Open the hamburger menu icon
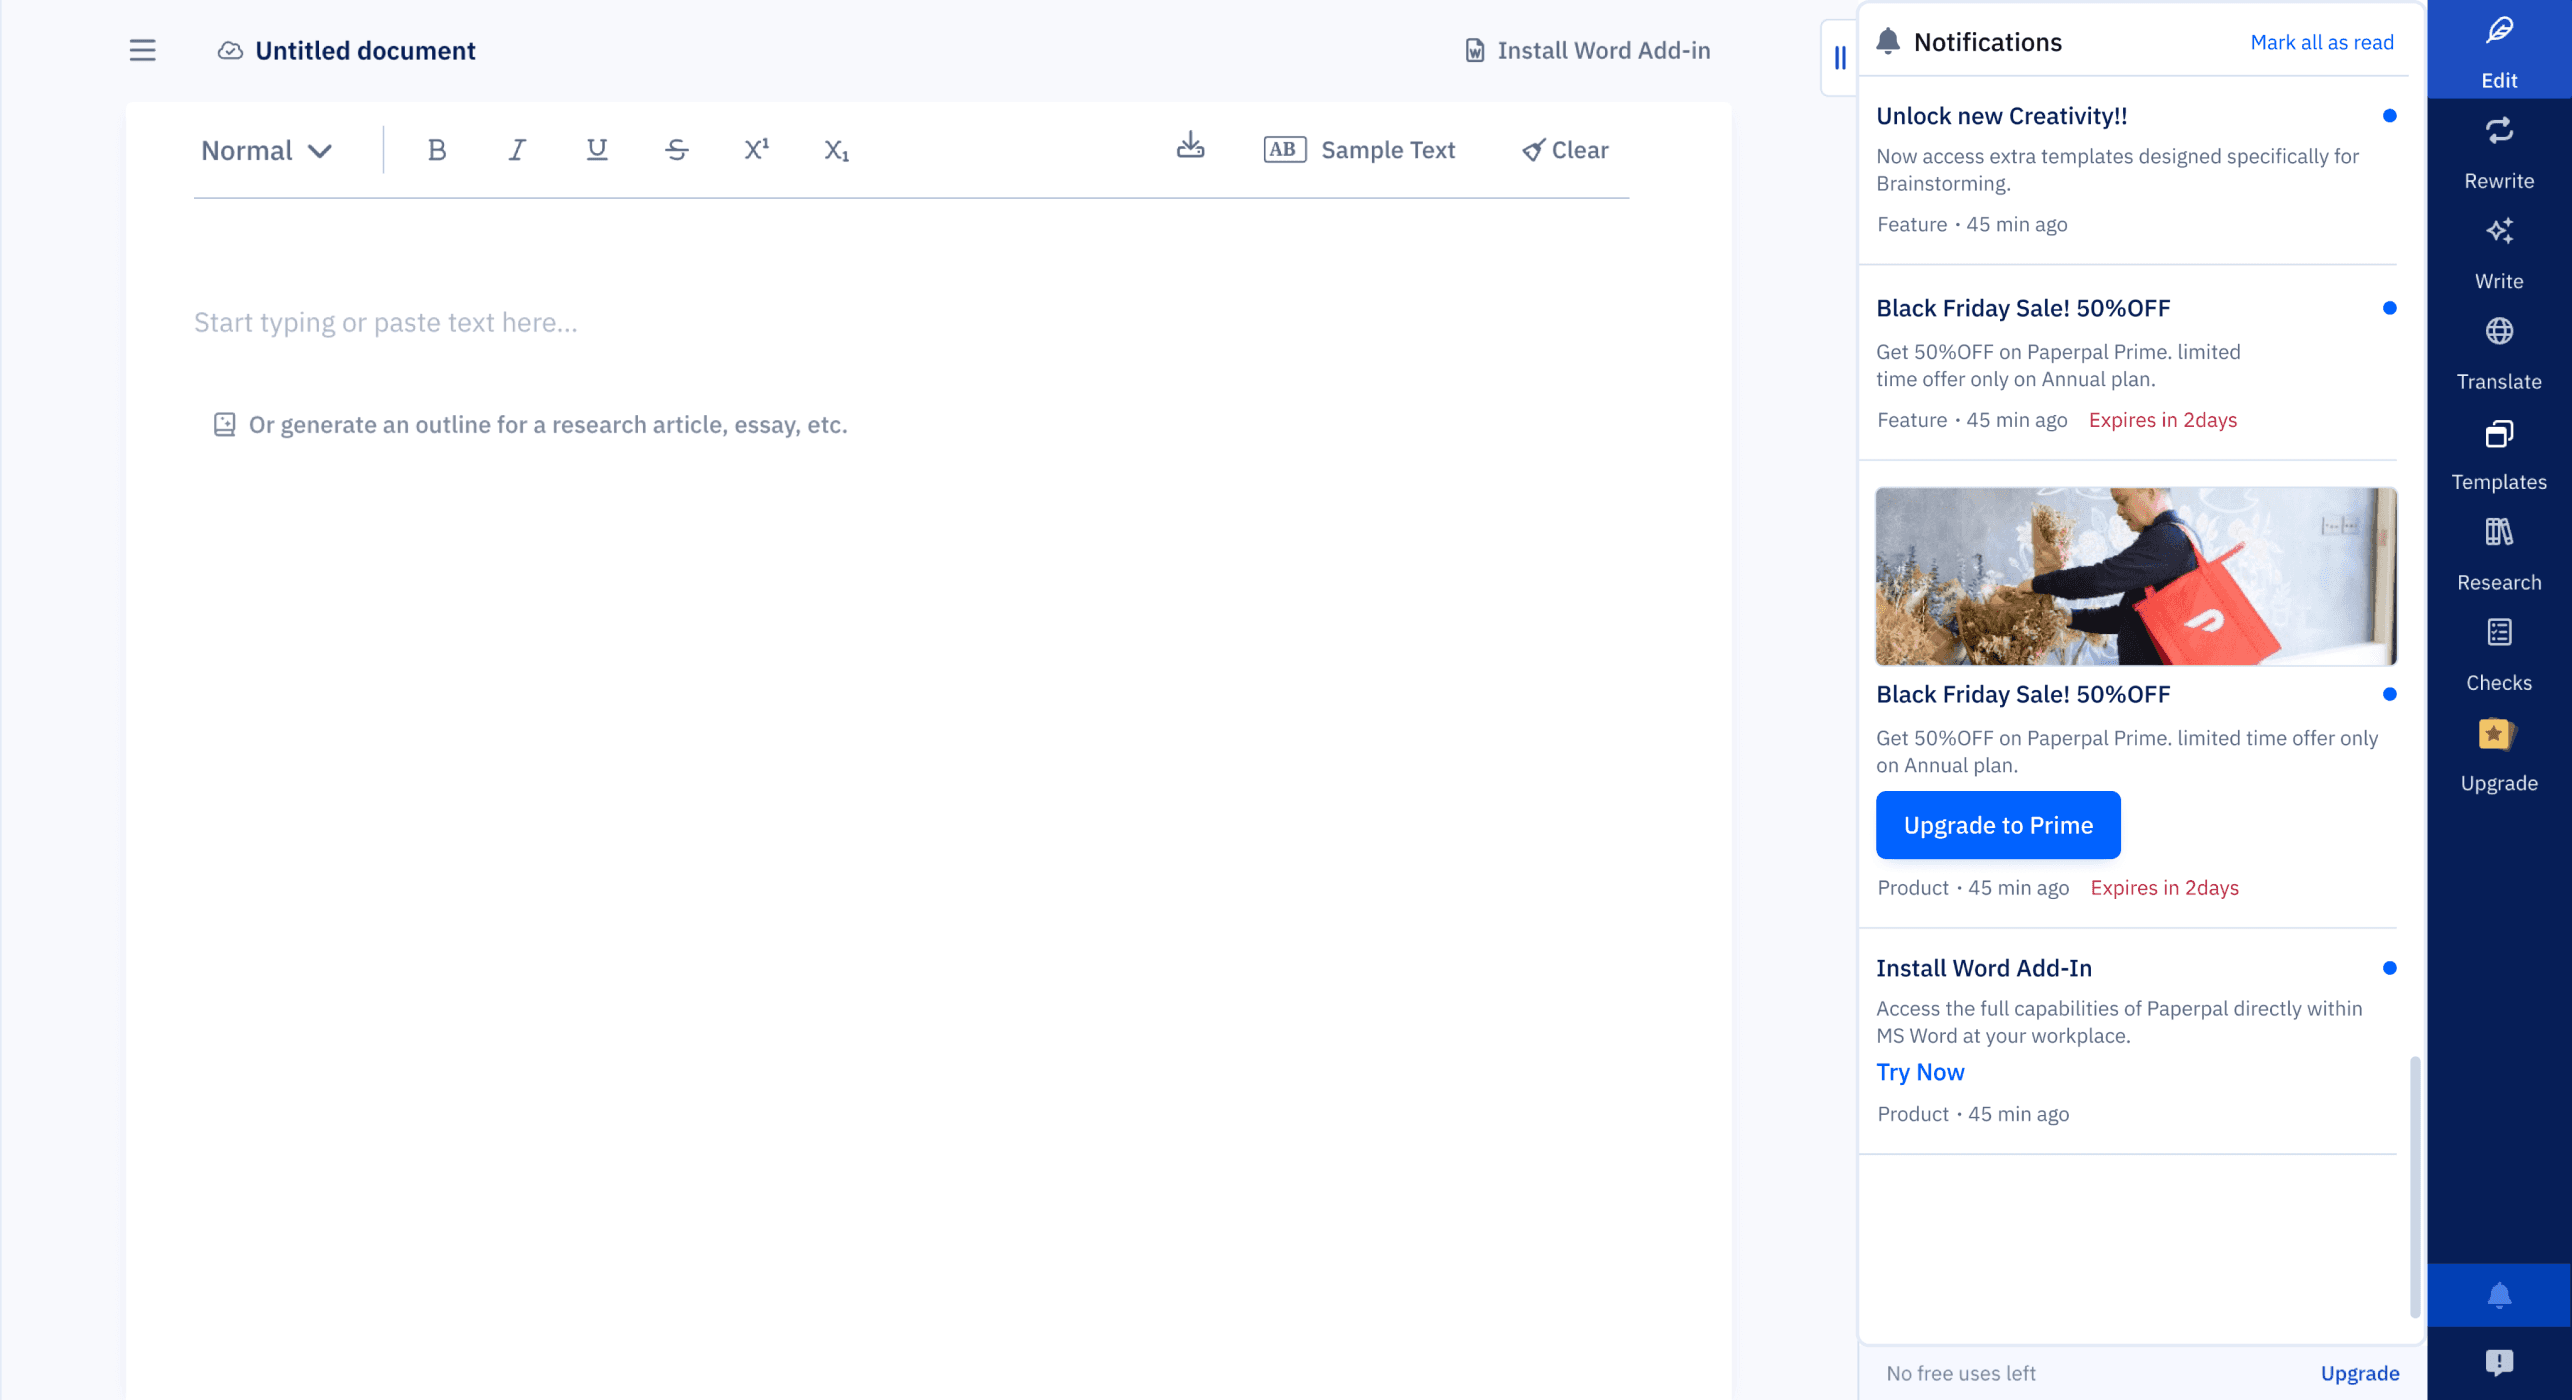This screenshot has width=2572, height=1400. (142, 50)
